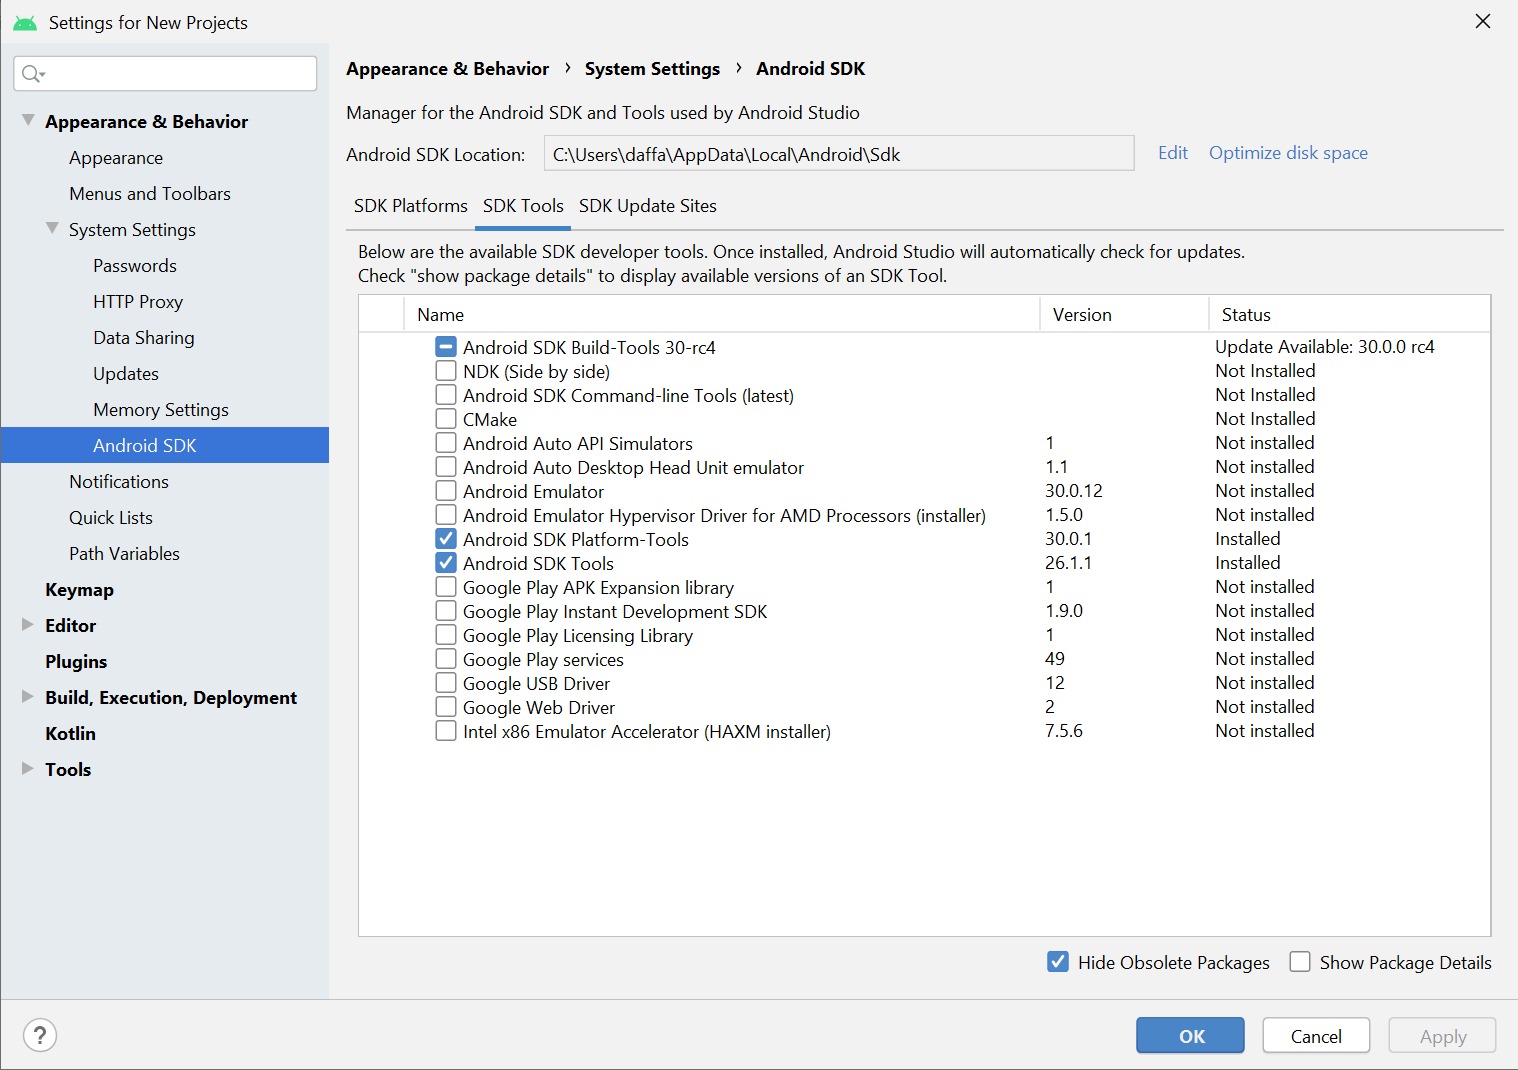Open the SDK Update Sites tab

(x=648, y=206)
